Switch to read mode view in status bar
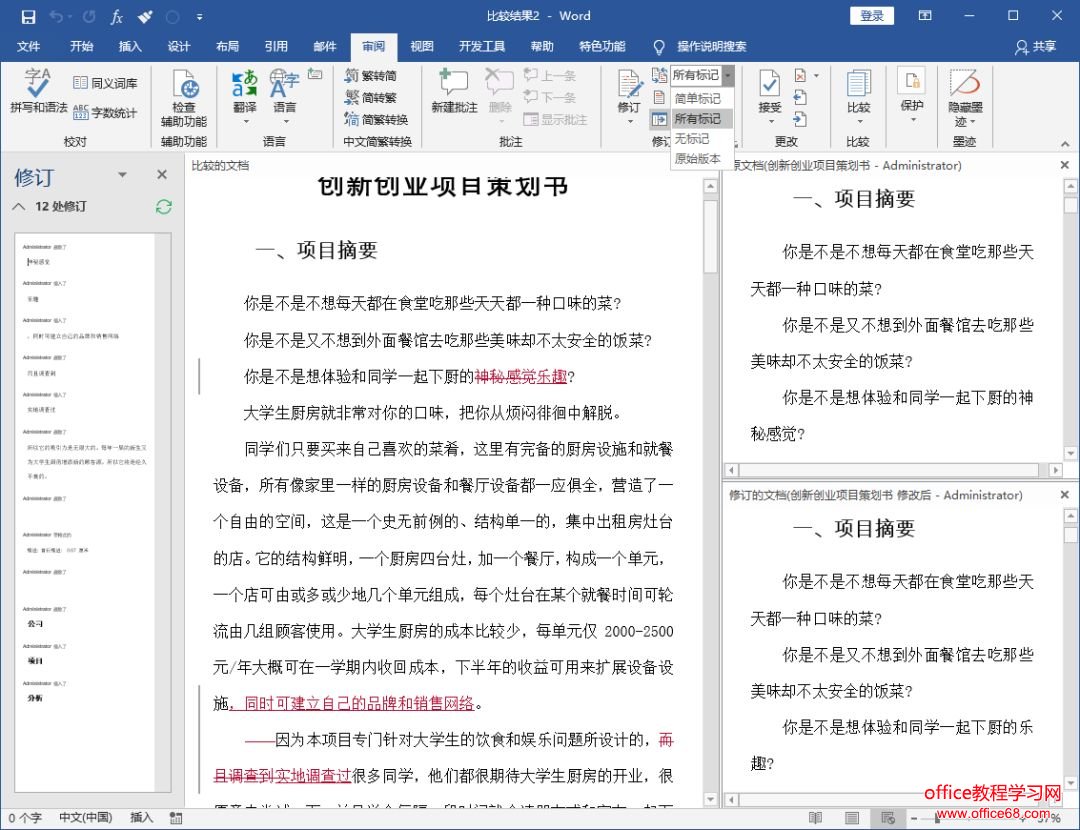 (x=815, y=818)
